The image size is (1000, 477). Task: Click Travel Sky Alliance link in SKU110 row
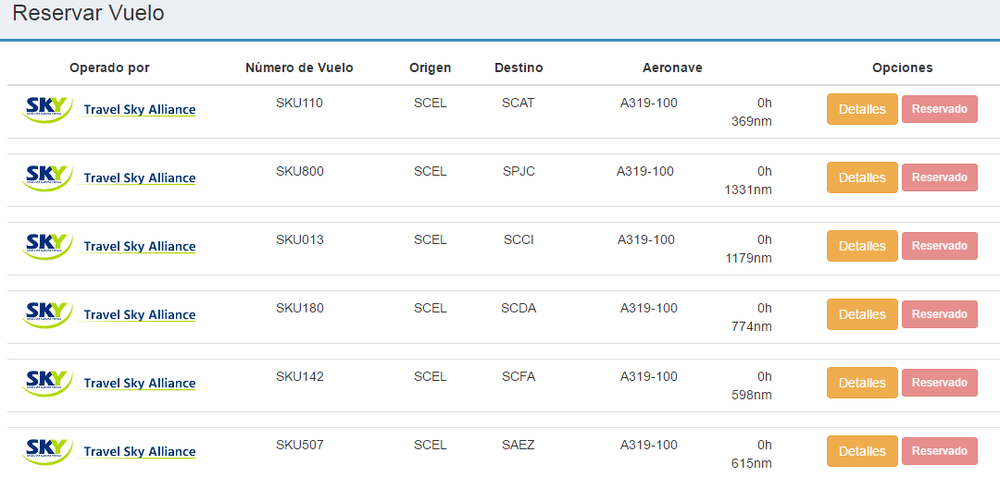tap(140, 110)
